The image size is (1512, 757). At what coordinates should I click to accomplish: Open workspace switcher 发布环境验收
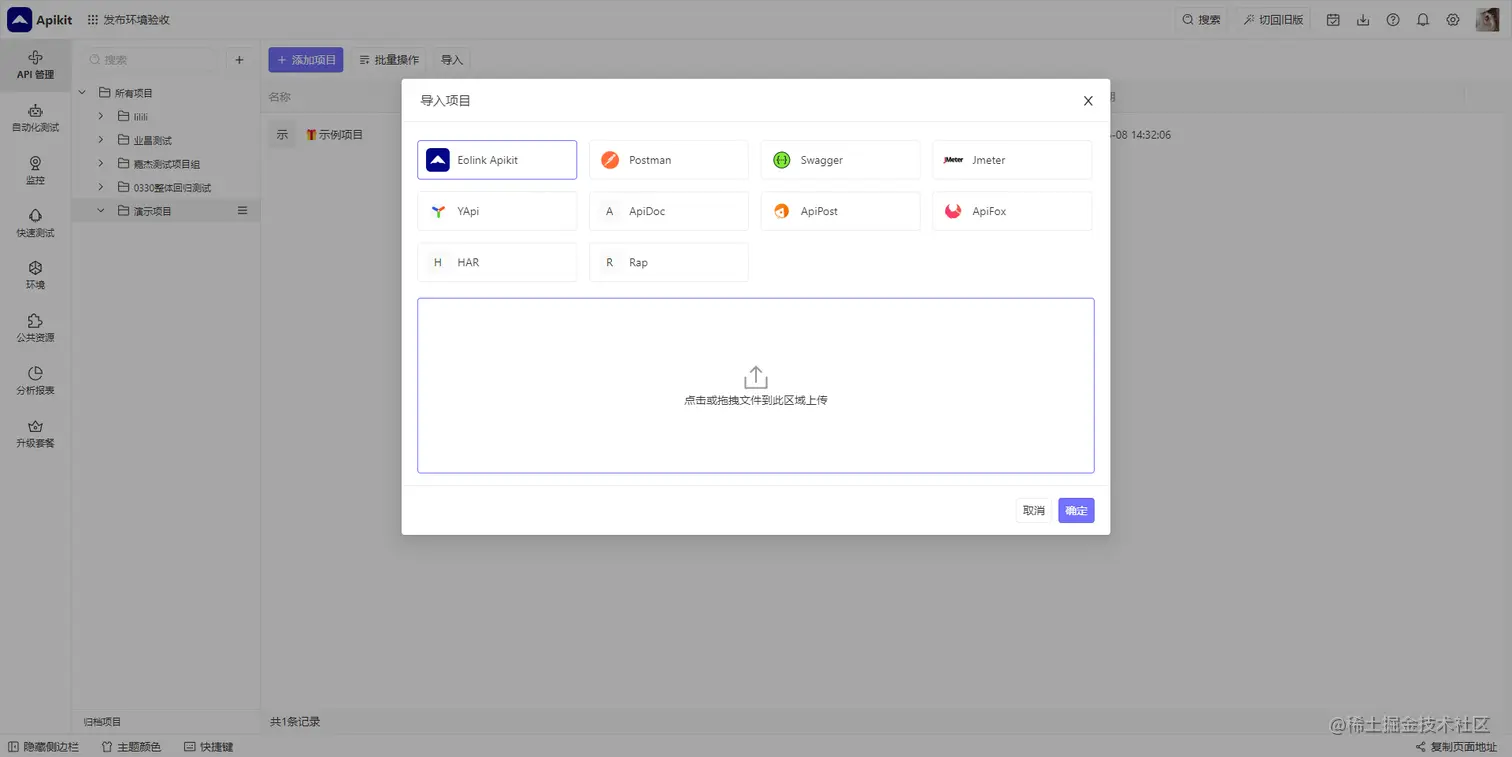pyautogui.click(x=129, y=19)
